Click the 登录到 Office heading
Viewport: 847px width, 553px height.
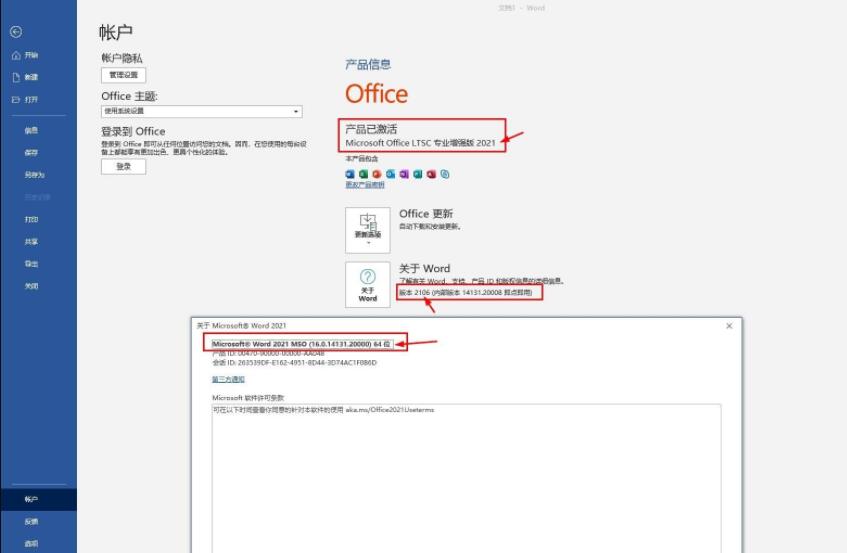click(133, 131)
